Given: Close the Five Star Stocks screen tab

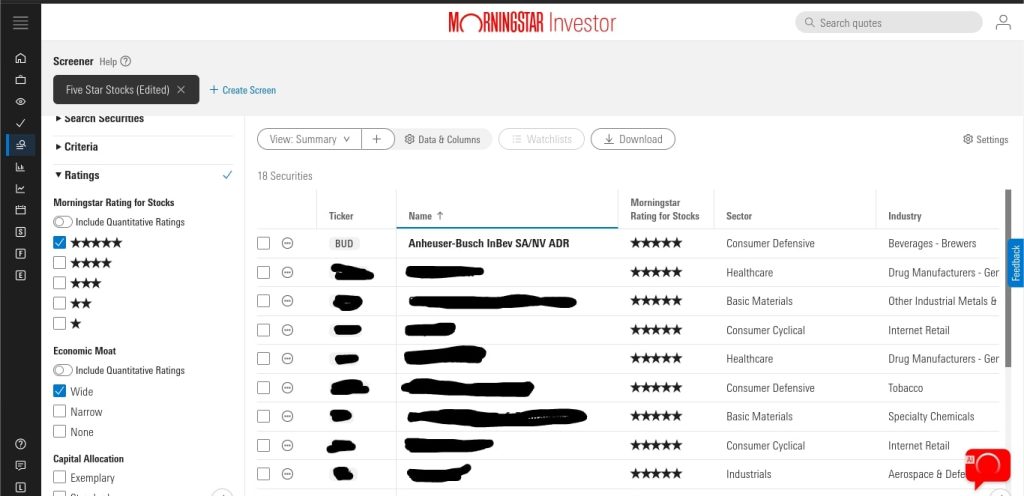Looking at the screenshot, I should point(181,90).
